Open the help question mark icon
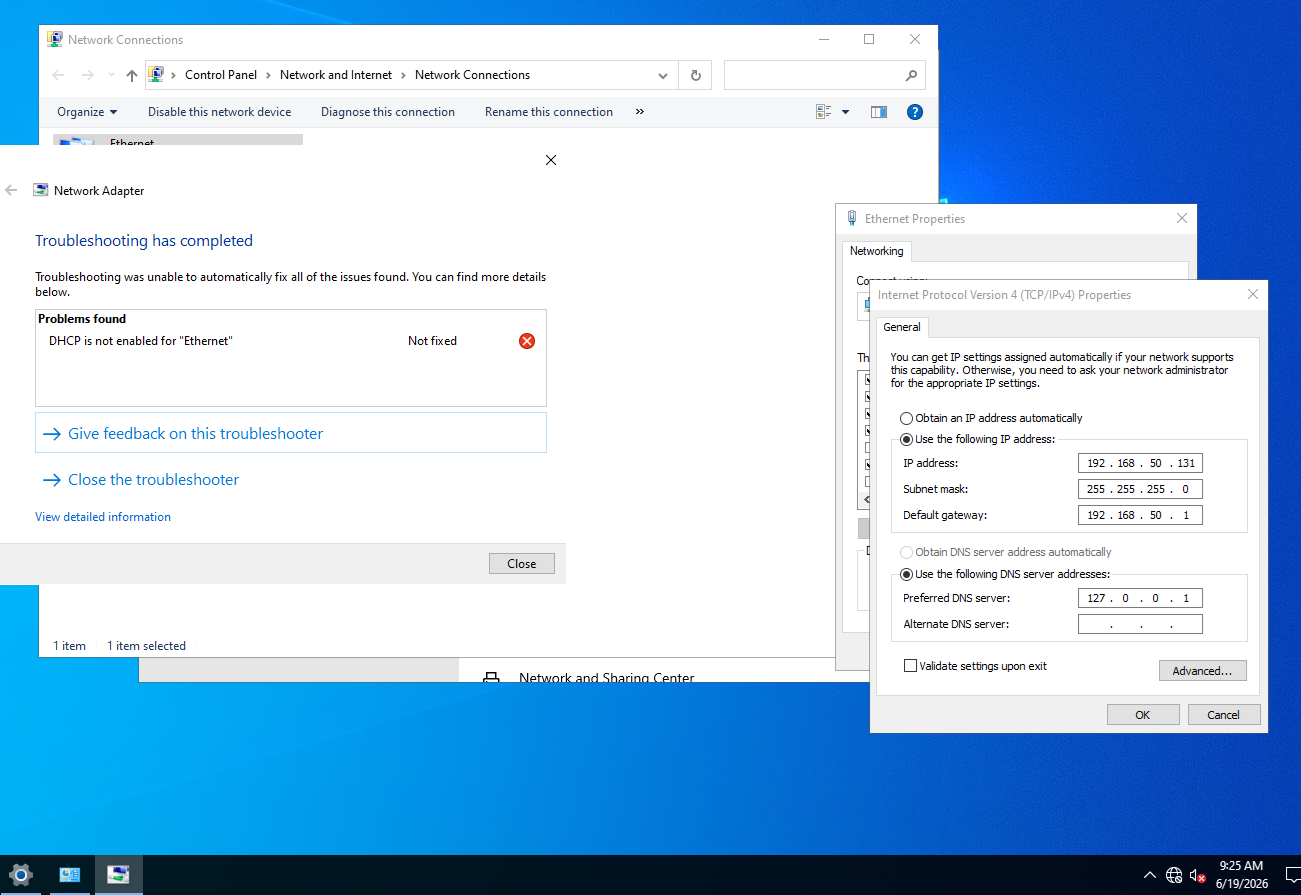The width and height of the screenshot is (1301, 895). click(x=914, y=112)
